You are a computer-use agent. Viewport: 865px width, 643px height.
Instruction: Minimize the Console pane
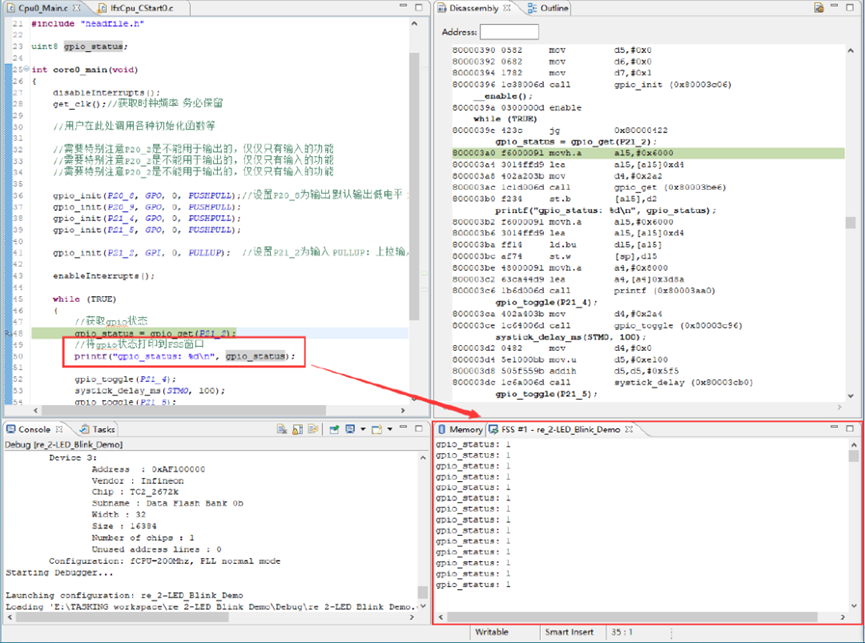point(403,428)
